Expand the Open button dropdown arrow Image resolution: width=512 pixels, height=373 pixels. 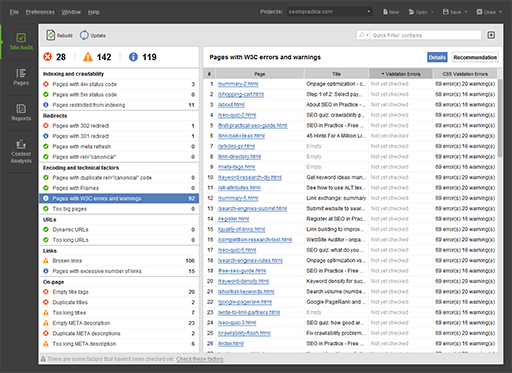point(432,12)
